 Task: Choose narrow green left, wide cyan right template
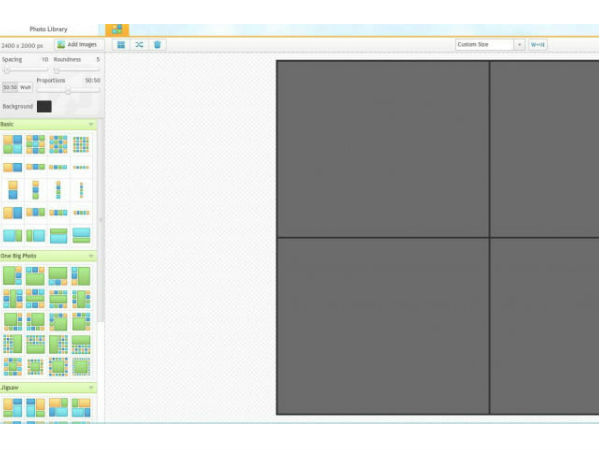tap(36, 235)
